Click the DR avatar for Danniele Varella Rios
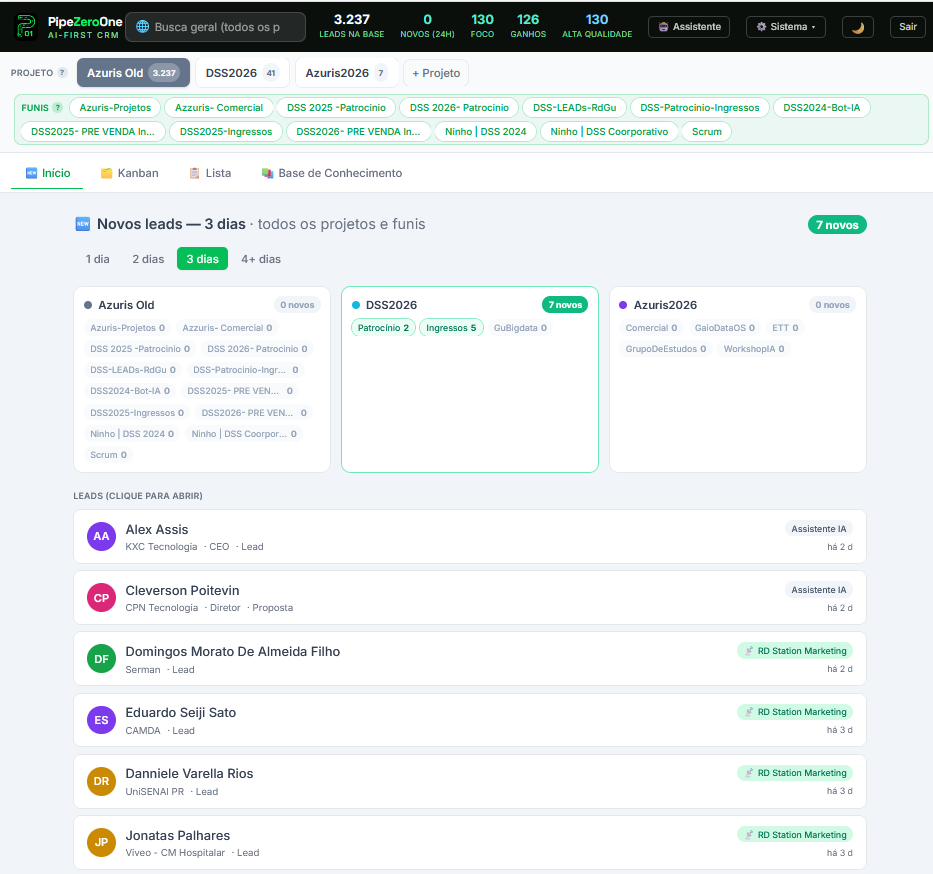This screenshot has width=933, height=874. [101, 781]
